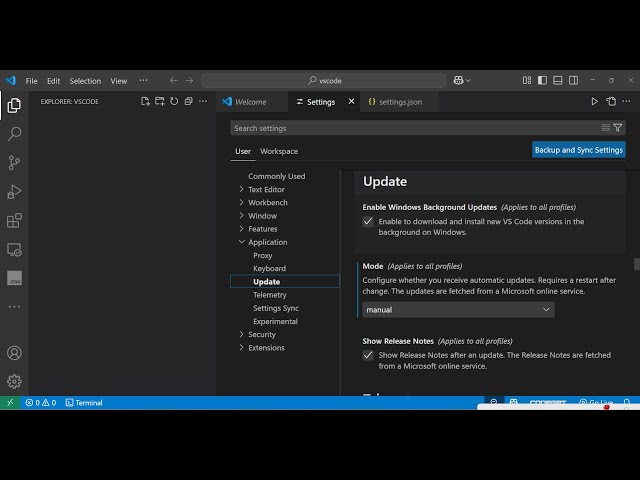The image size is (640, 480).
Task: Select Proxy under Application settings
Action: (262, 256)
